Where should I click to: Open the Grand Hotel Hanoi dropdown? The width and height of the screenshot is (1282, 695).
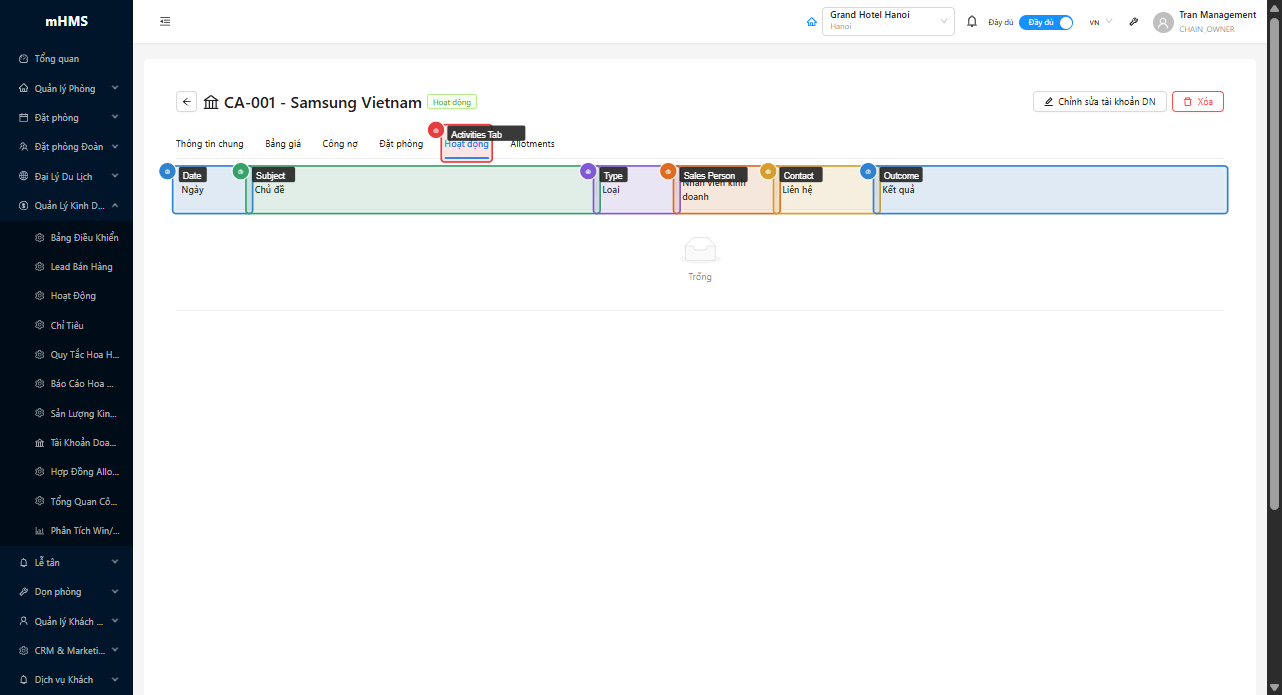(x=888, y=21)
